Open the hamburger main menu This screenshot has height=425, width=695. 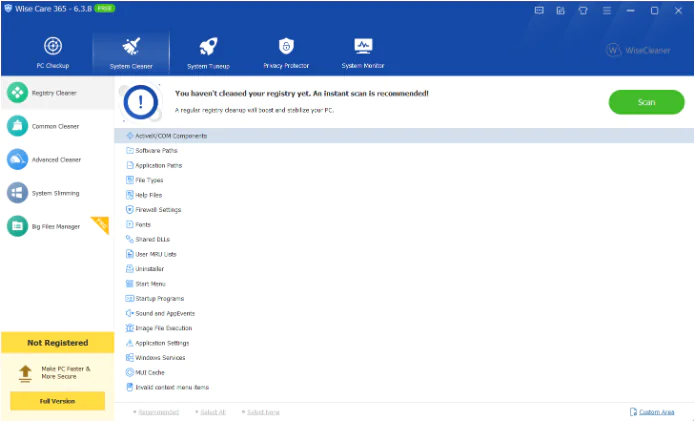[x=606, y=10]
